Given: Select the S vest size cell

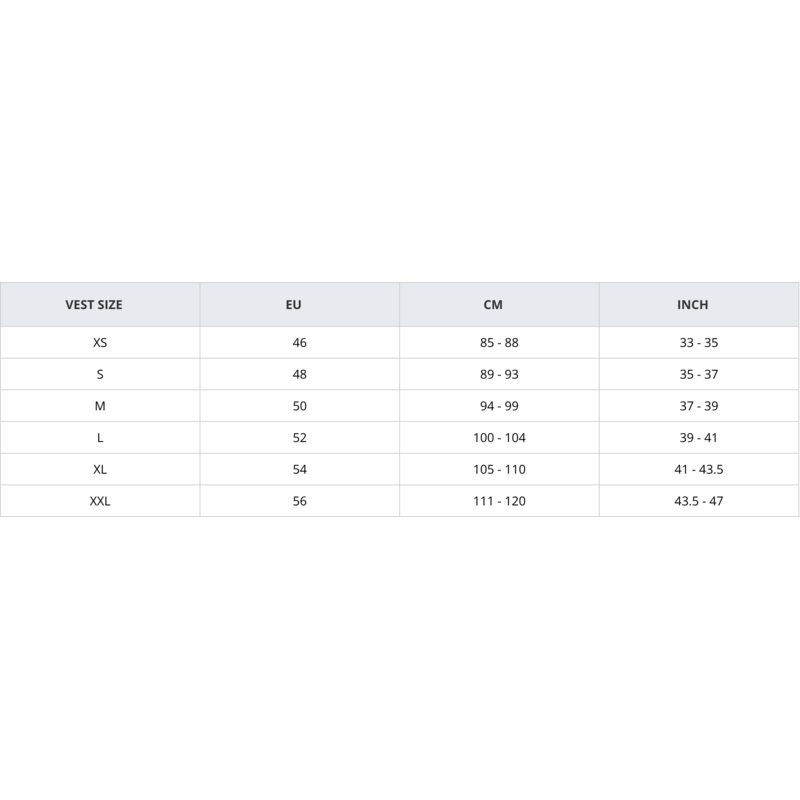Looking at the screenshot, I should [x=100, y=374].
